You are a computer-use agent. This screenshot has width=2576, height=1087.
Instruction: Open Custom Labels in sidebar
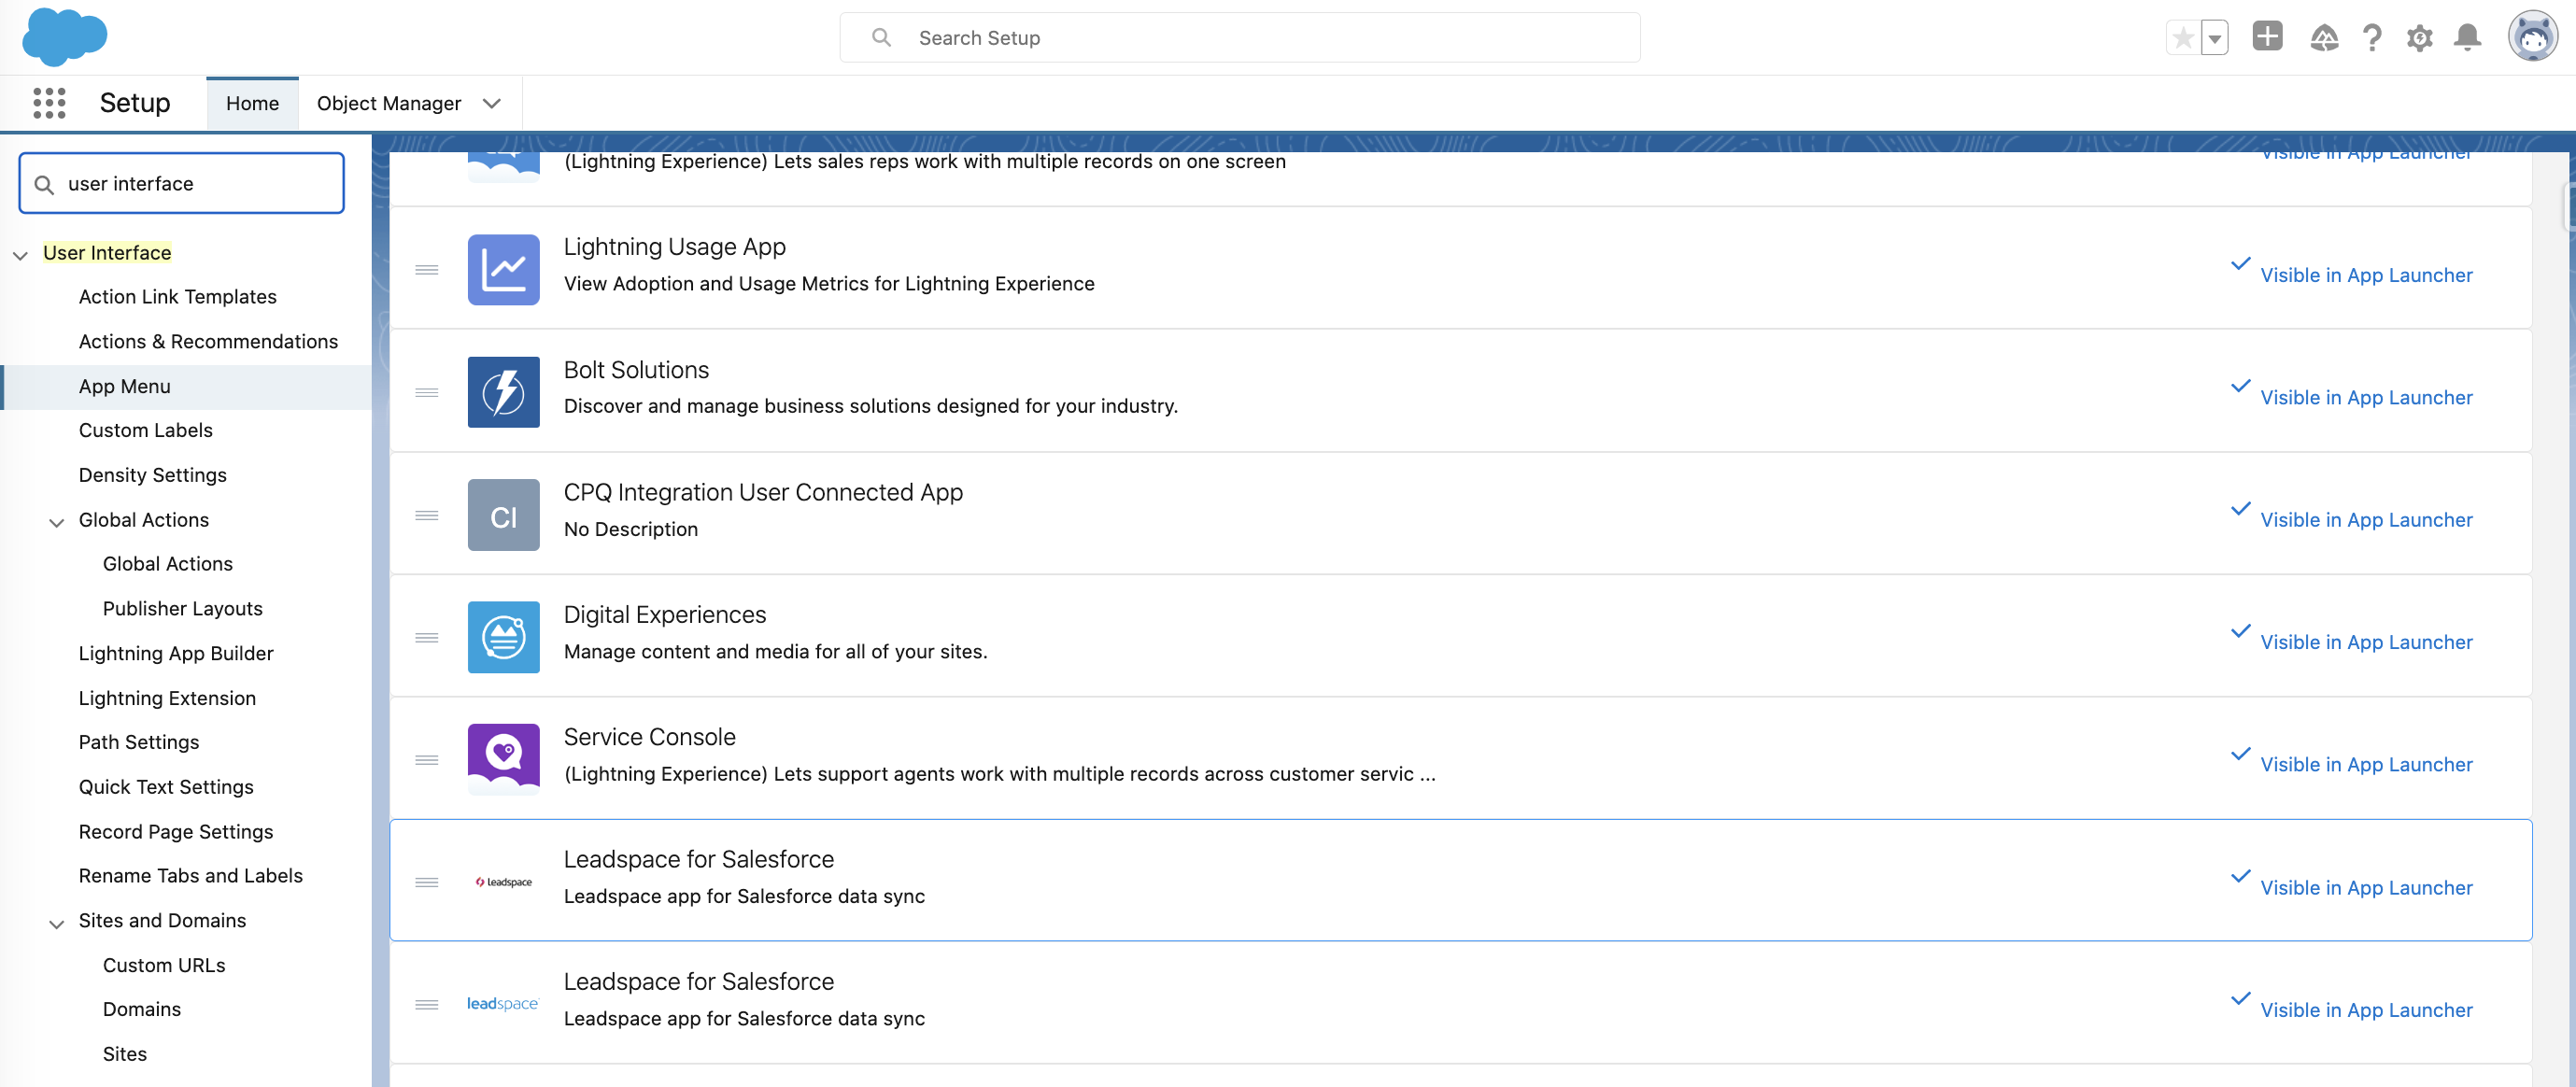click(x=146, y=430)
